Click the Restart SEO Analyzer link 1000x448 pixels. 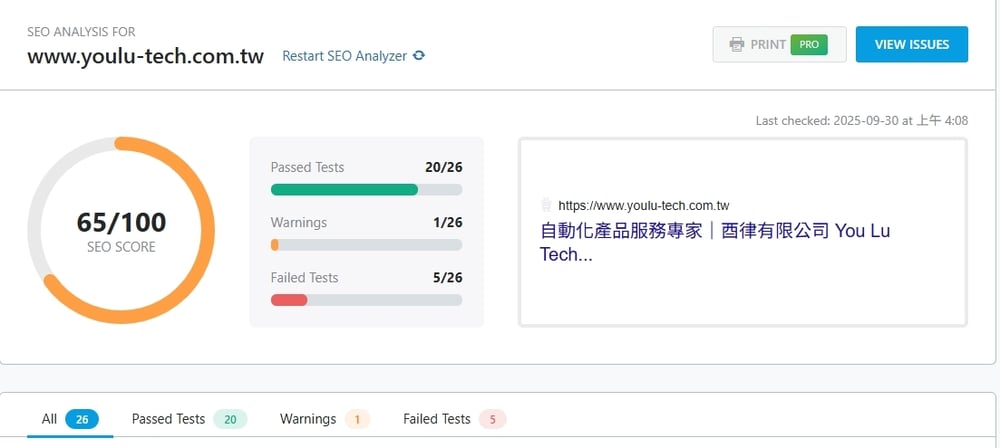(x=344, y=56)
